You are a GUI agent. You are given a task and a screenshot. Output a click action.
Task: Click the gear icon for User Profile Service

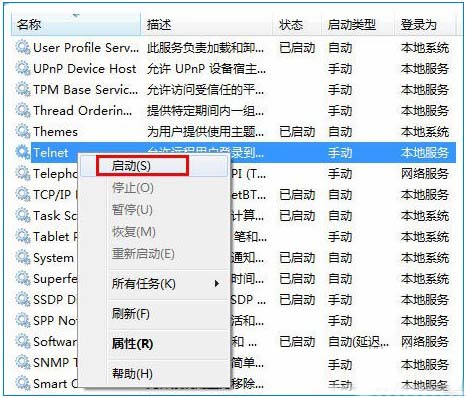click(x=23, y=47)
